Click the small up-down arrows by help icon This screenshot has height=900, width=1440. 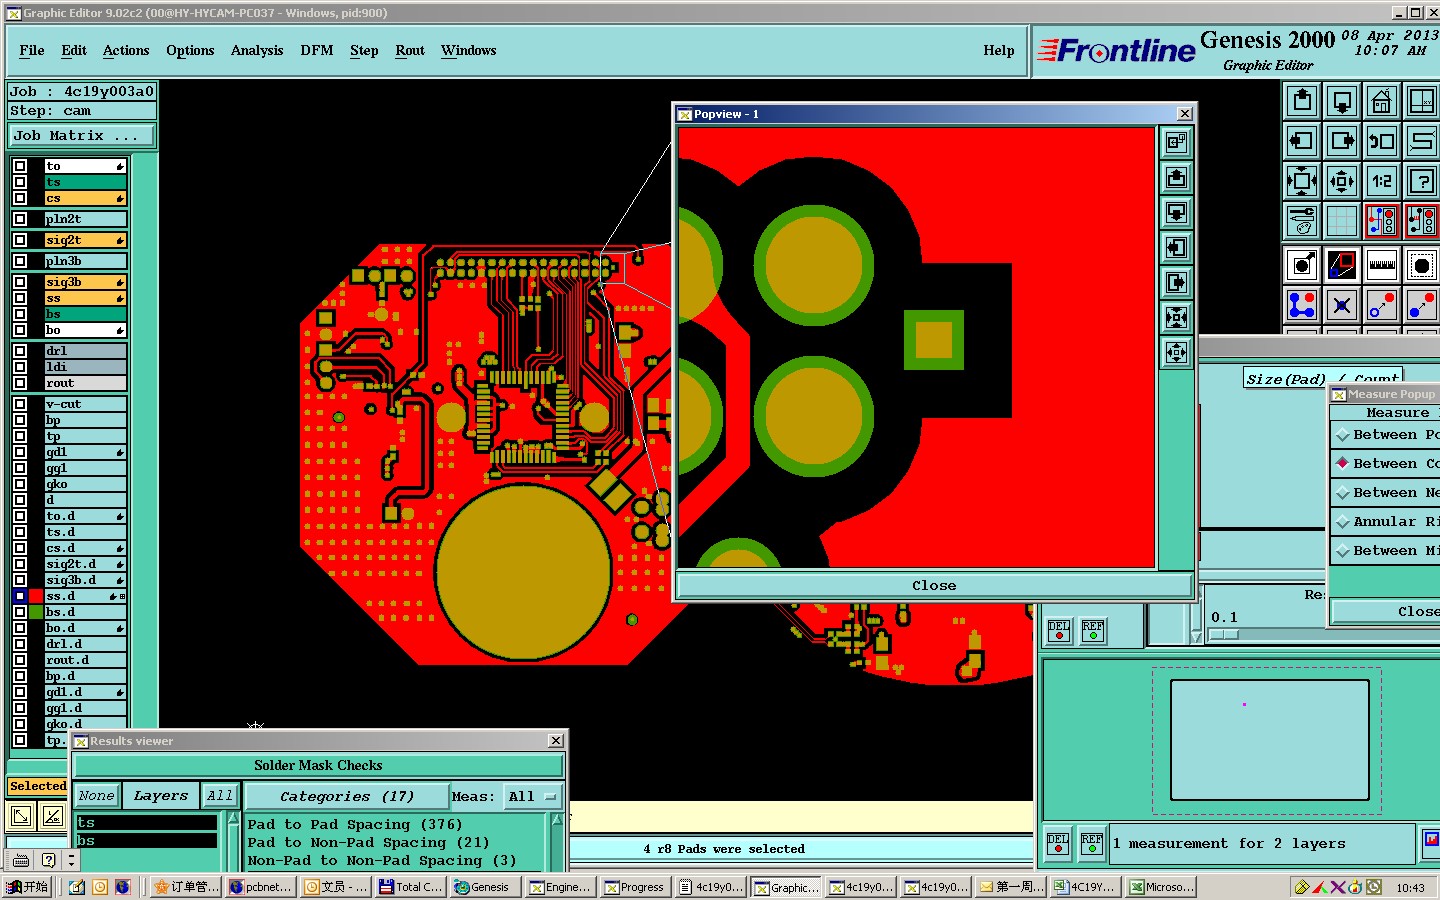pyautogui.click(x=70, y=860)
